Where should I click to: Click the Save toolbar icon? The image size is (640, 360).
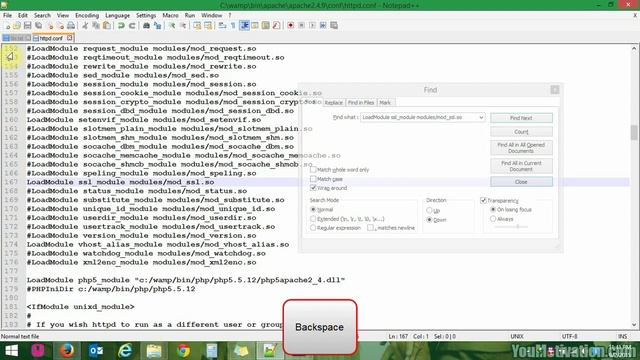click(x=27, y=26)
